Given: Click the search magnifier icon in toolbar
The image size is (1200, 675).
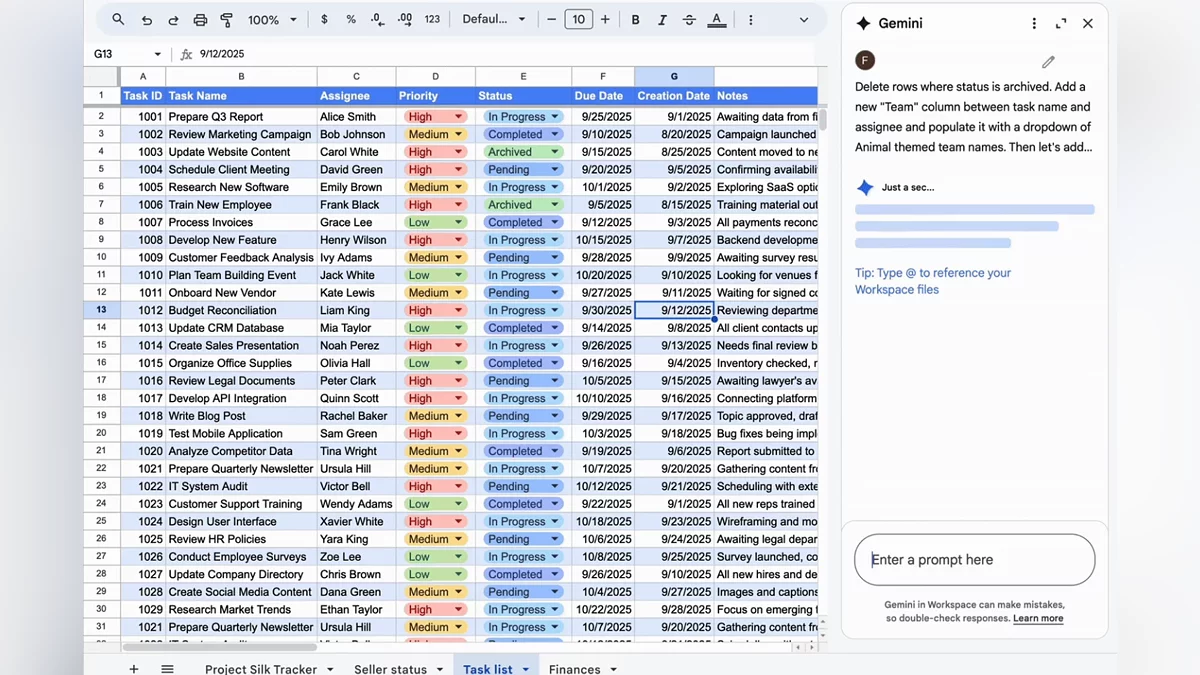Looking at the screenshot, I should tap(118, 20).
